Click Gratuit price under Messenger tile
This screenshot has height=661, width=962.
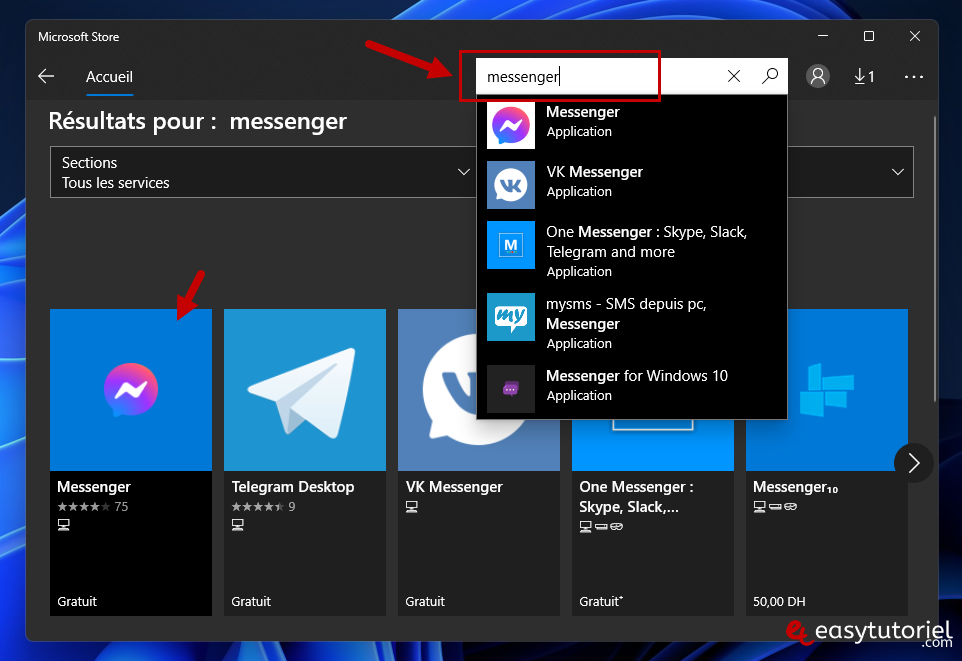pos(77,601)
